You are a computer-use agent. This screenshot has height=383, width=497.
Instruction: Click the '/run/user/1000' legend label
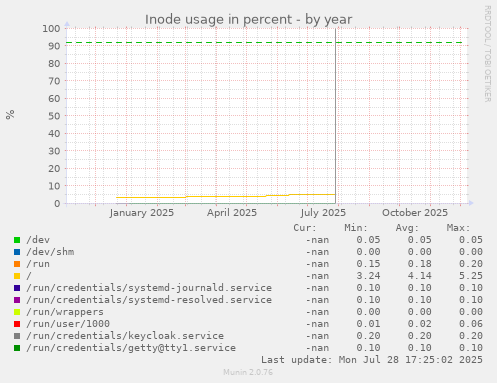tap(68, 324)
